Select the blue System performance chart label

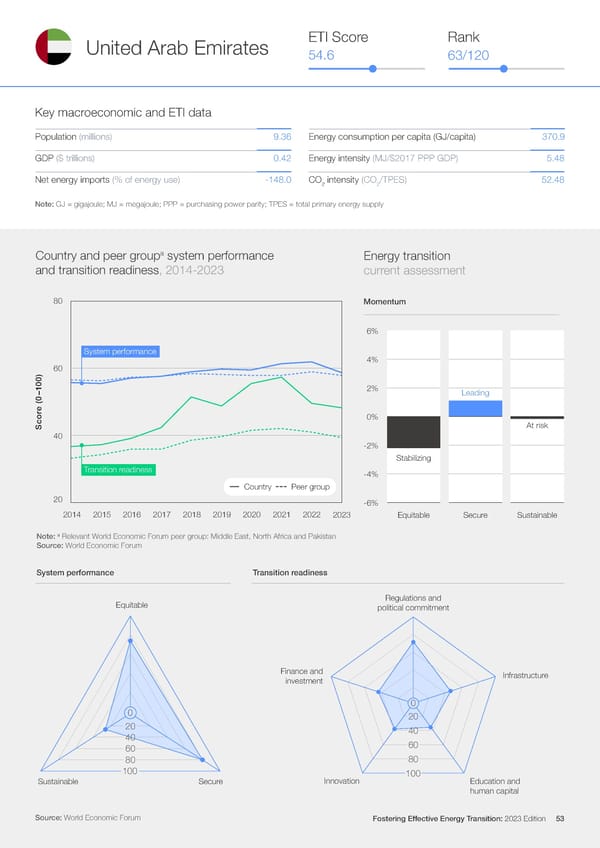click(120, 351)
